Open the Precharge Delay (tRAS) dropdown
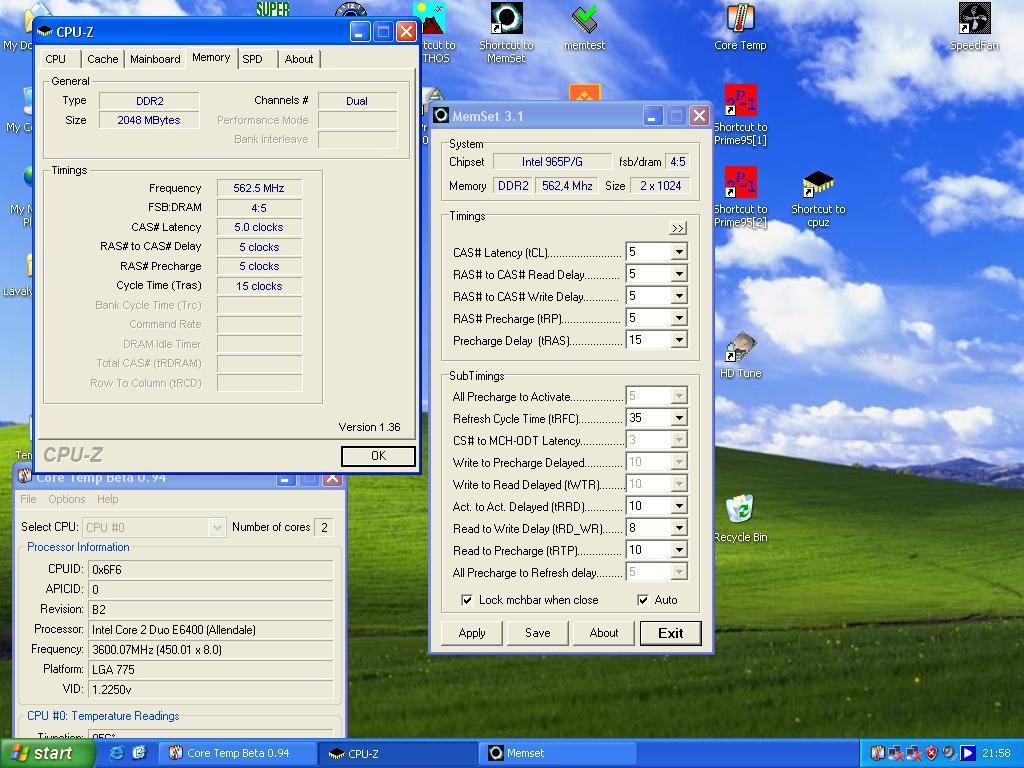The height and width of the screenshot is (768, 1024). (x=679, y=340)
